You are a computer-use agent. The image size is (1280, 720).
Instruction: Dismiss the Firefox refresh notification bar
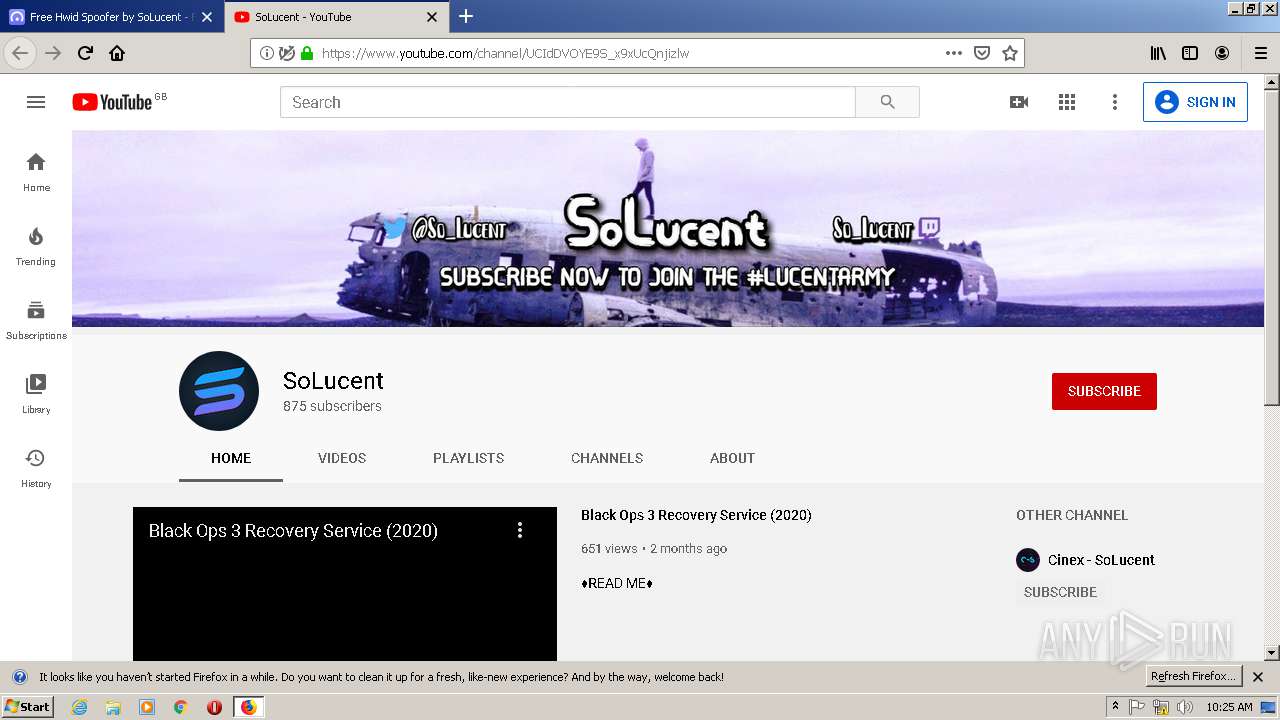tap(1258, 677)
